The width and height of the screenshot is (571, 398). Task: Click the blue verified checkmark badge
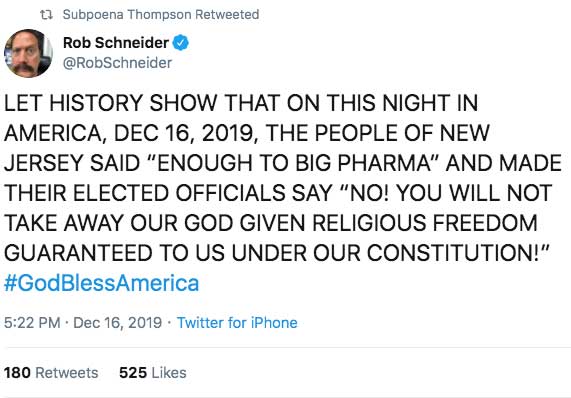click(181, 43)
